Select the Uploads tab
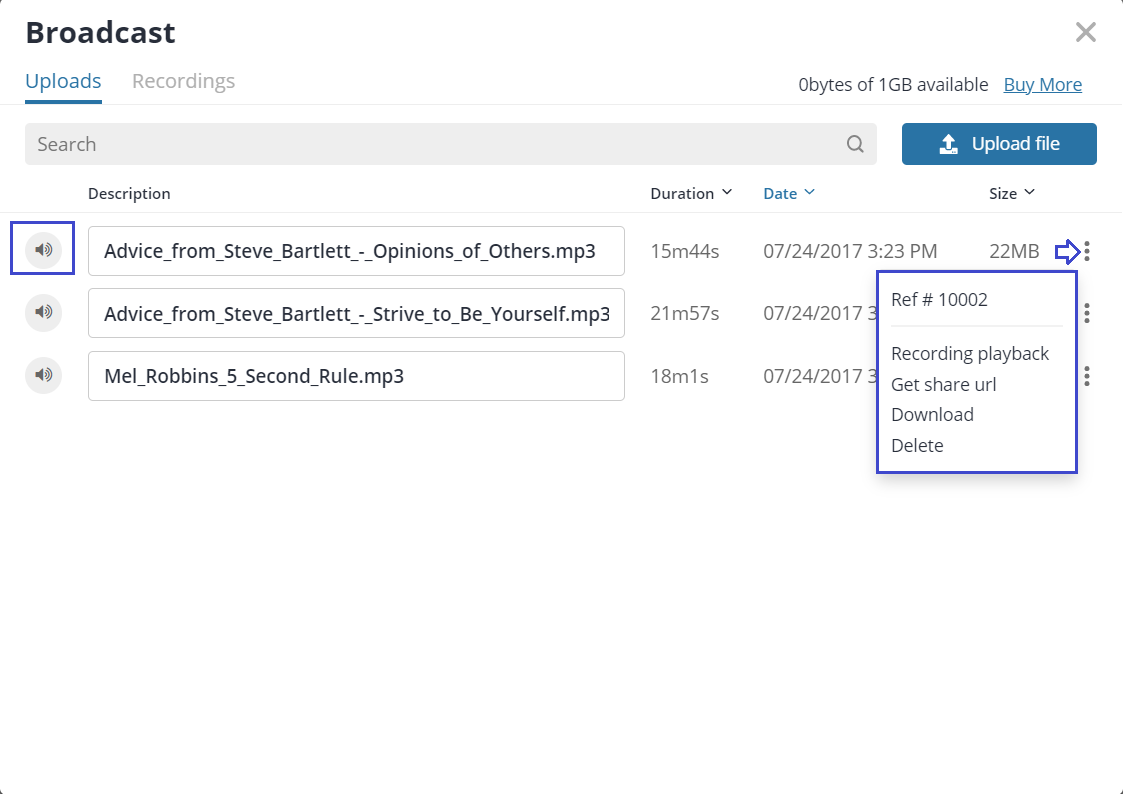1123x794 pixels. click(63, 81)
